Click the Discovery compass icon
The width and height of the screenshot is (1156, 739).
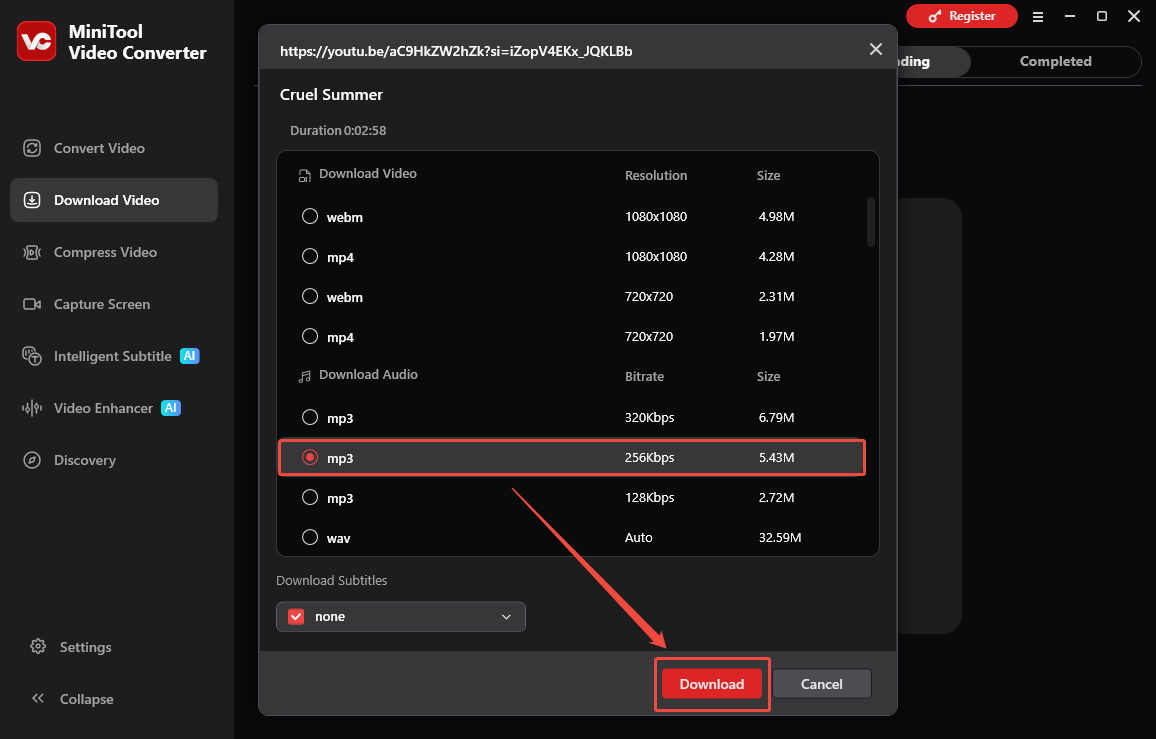32,460
